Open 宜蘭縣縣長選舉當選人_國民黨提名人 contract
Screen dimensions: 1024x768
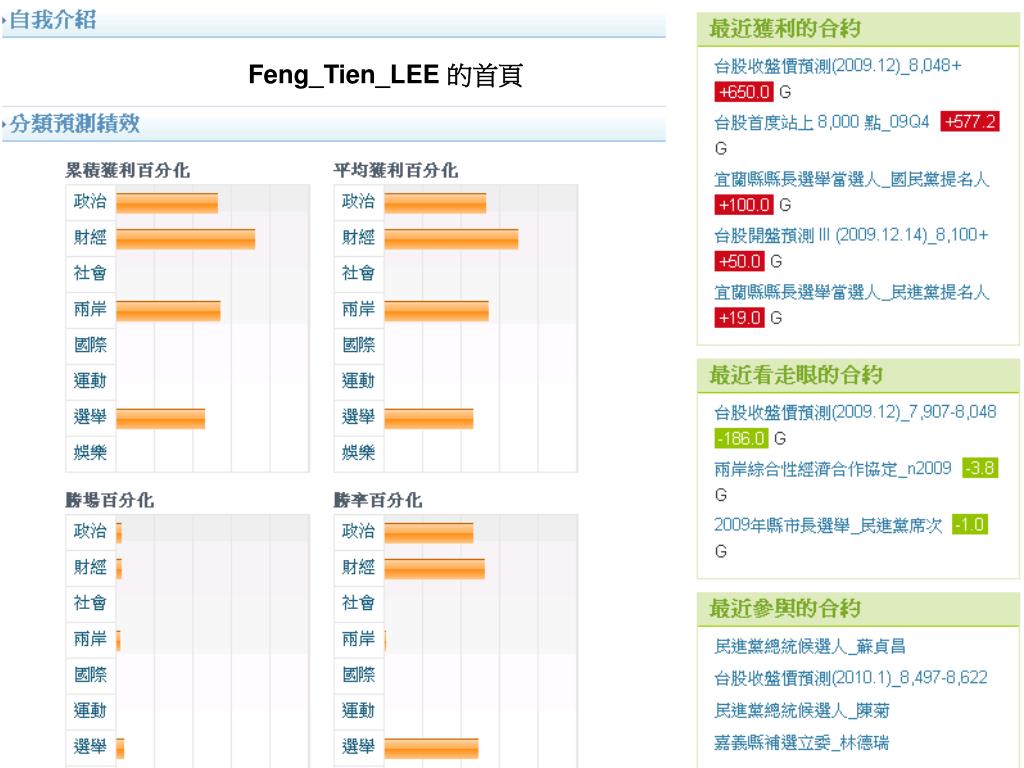click(x=851, y=179)
